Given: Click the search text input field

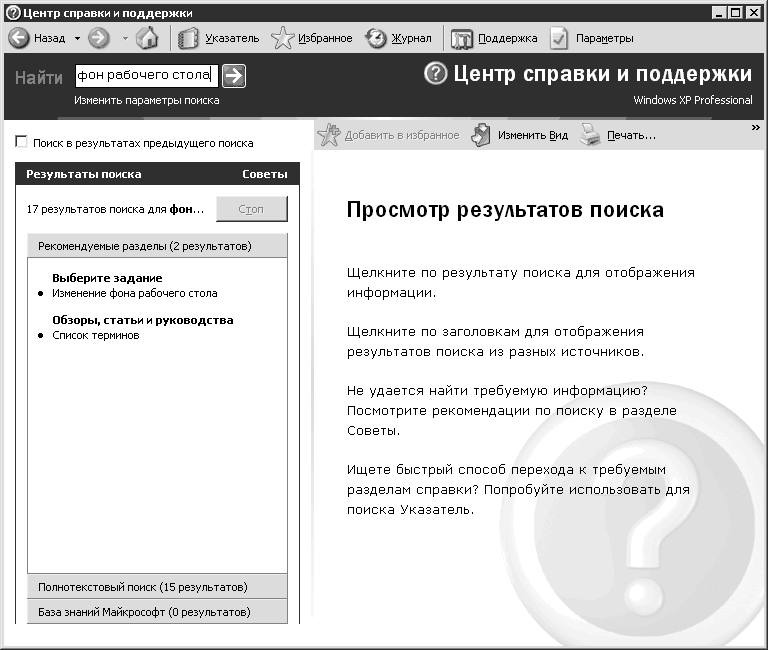Looking at the screenshot, I should click(x=145, y=76).
